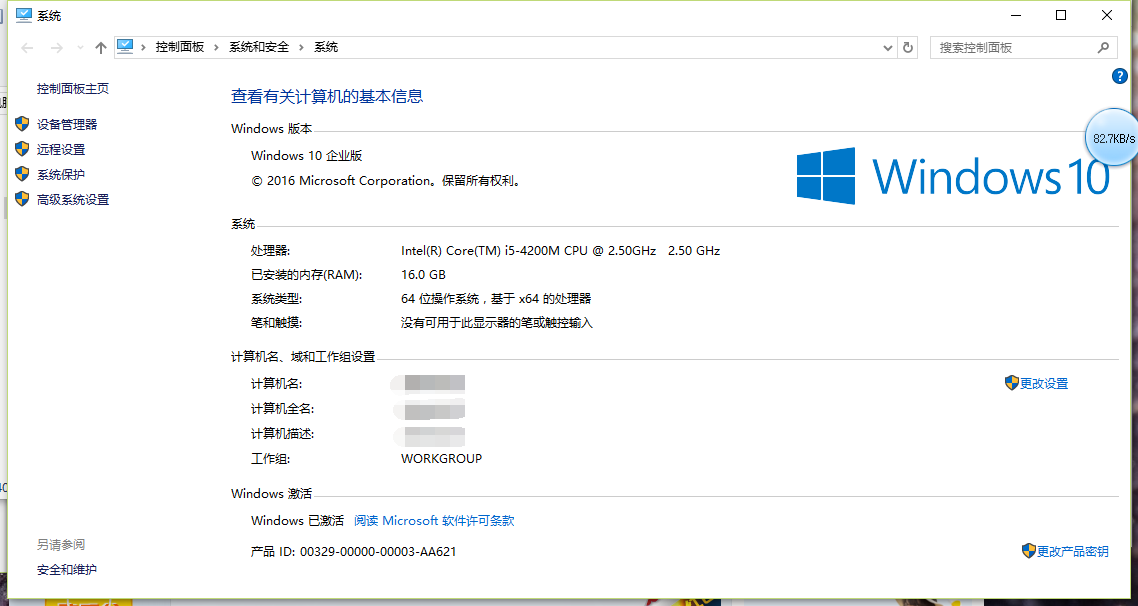Navigate to 系统和安全 breadcrumb
The height and width of the screenshot is (606, 1138).
point(259,47)
